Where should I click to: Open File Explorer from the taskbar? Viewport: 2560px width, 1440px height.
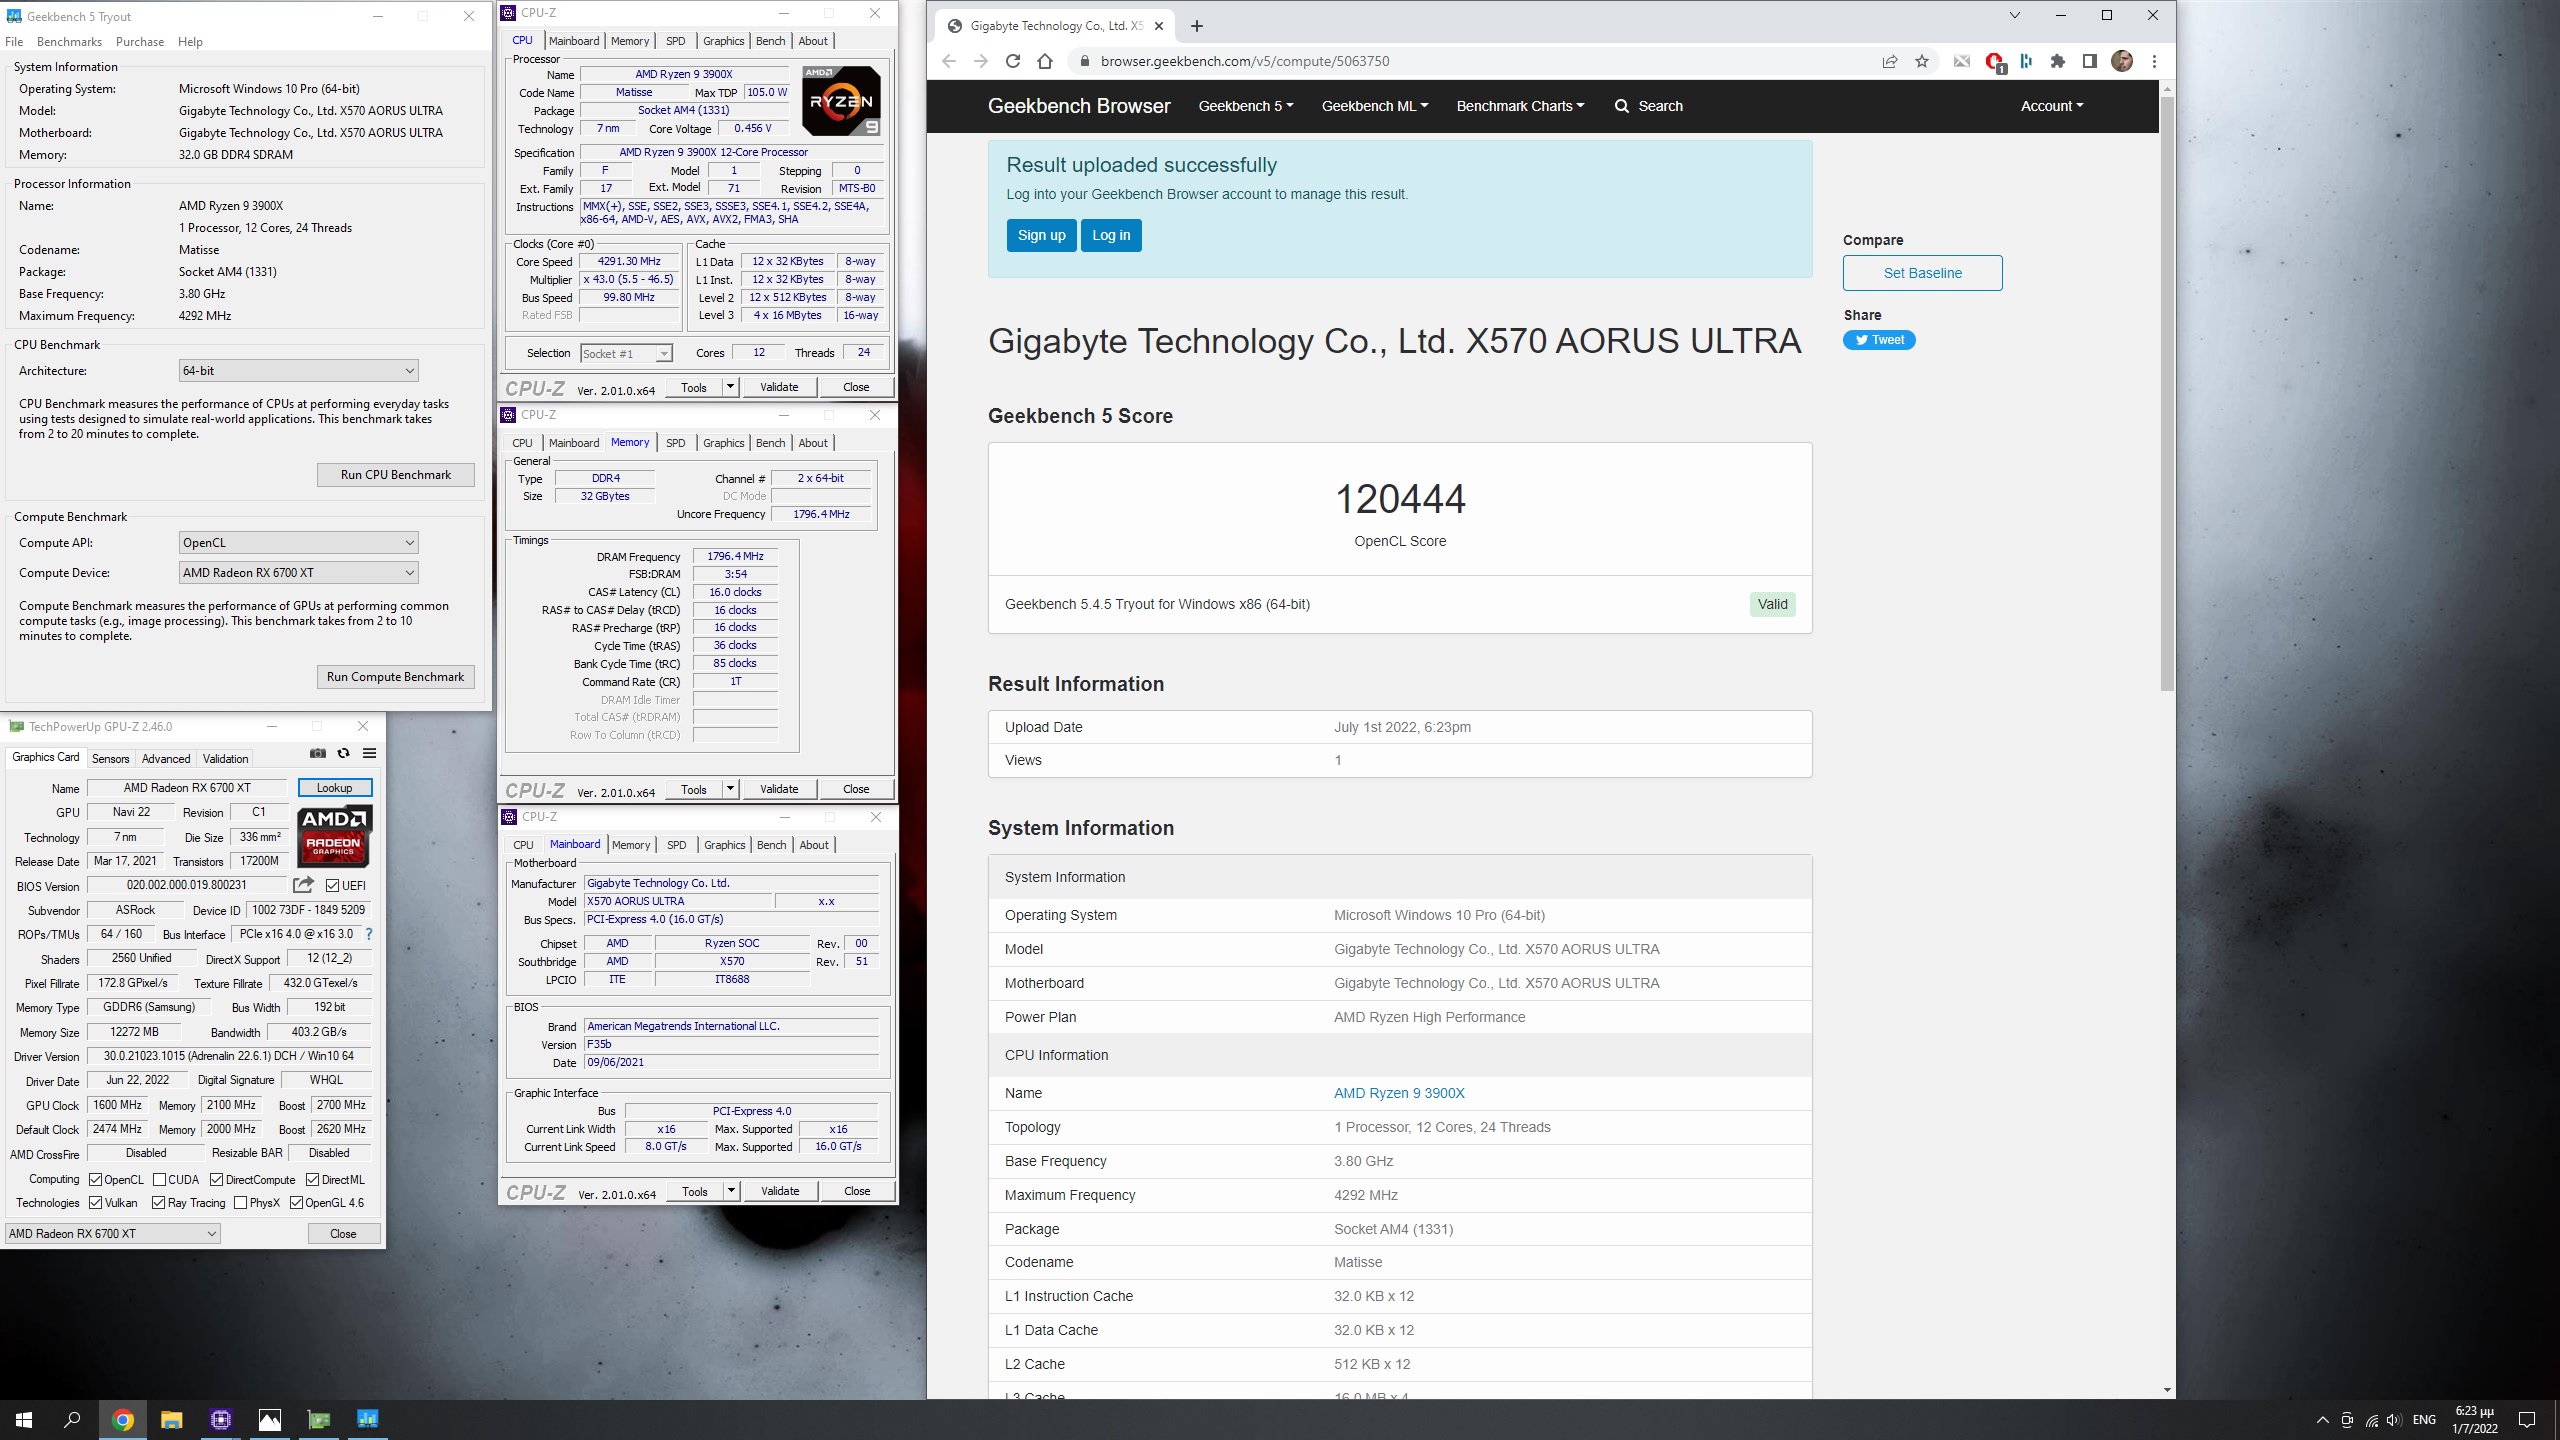pos(172,1420)
